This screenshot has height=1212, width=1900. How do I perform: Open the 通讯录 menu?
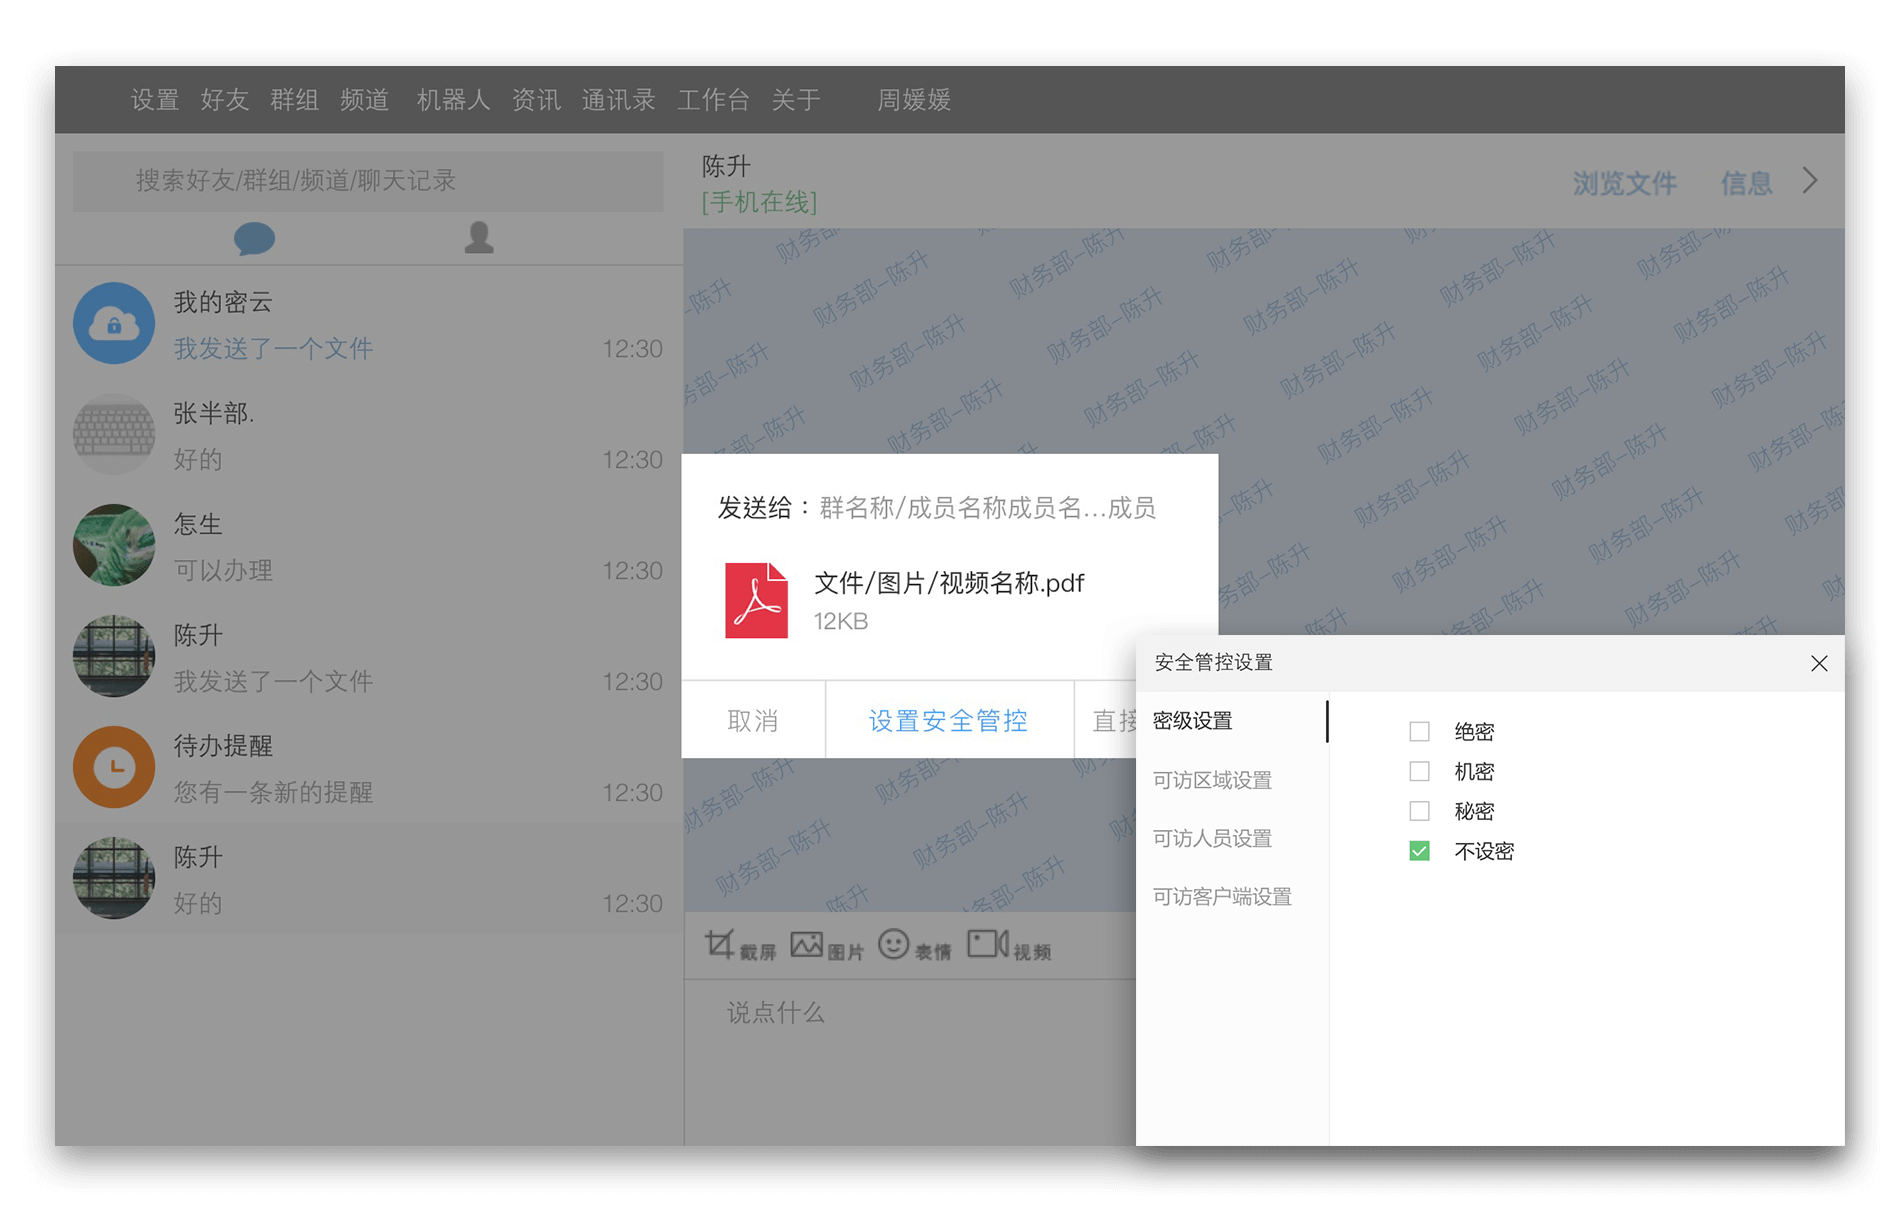tap(618, 99)
